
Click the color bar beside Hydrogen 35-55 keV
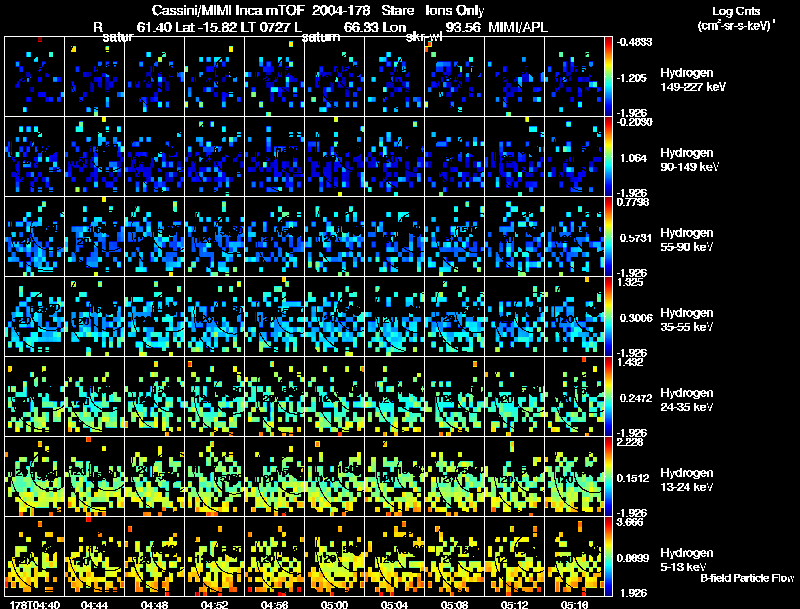[x=608, y=317]
